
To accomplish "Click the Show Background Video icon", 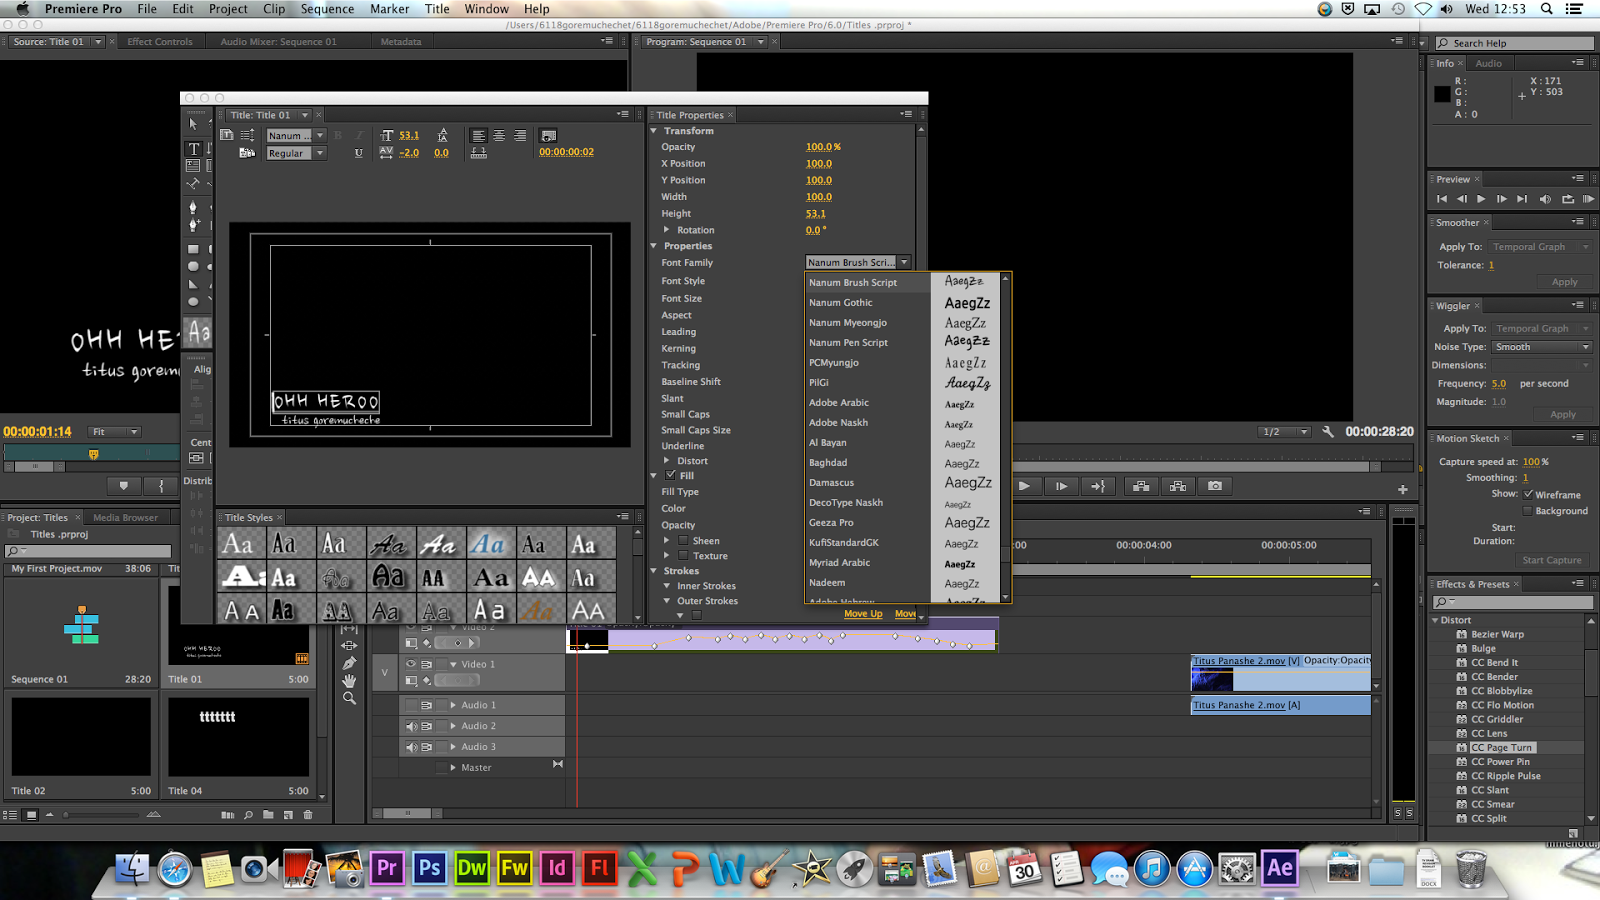I will click(247, 152).
